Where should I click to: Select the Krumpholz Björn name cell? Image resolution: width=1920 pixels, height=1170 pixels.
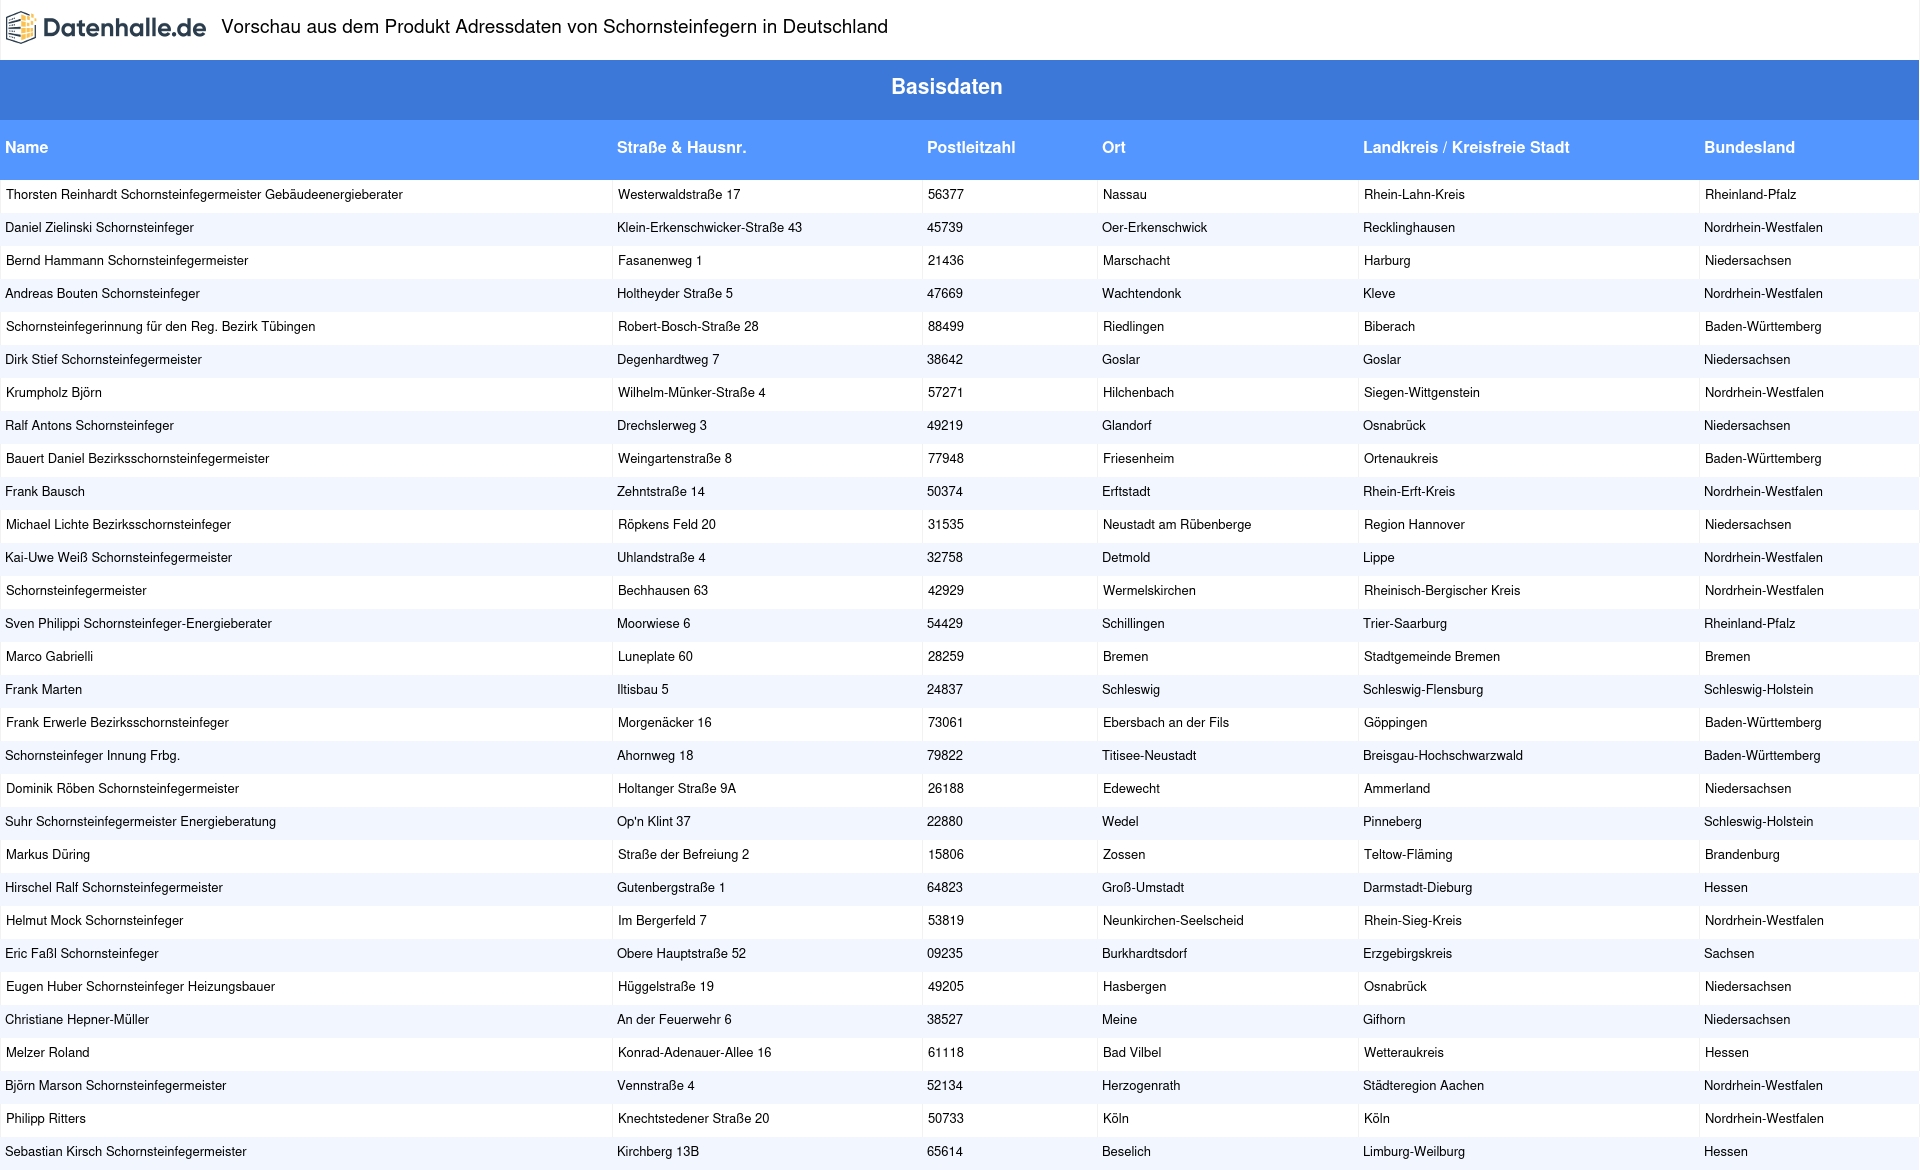54,393
